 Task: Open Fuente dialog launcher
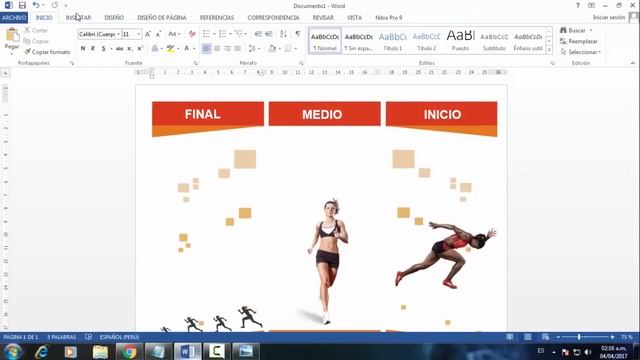pos(196,63)
